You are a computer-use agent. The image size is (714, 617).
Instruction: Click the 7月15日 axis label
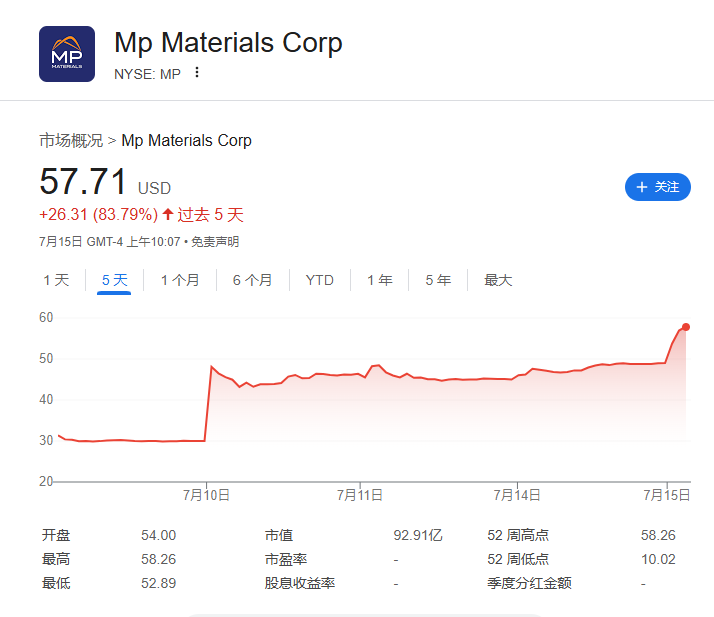pos(667,495)
